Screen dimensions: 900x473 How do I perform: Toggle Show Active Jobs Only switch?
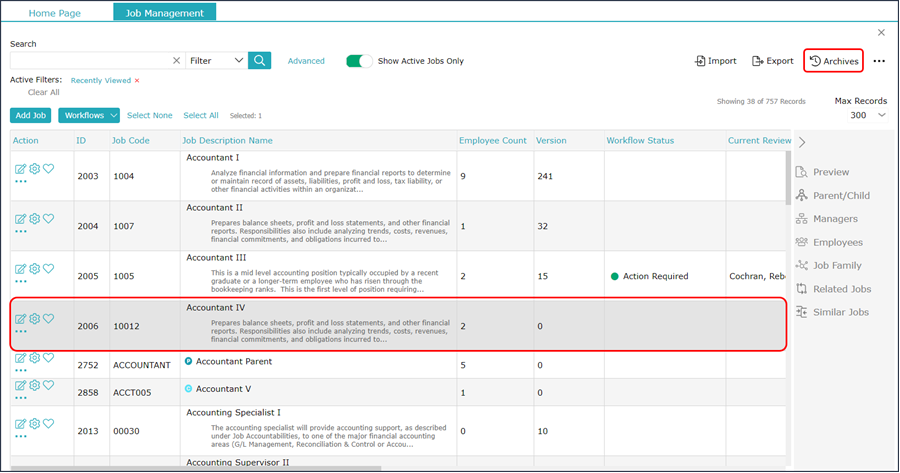(359, 61)
